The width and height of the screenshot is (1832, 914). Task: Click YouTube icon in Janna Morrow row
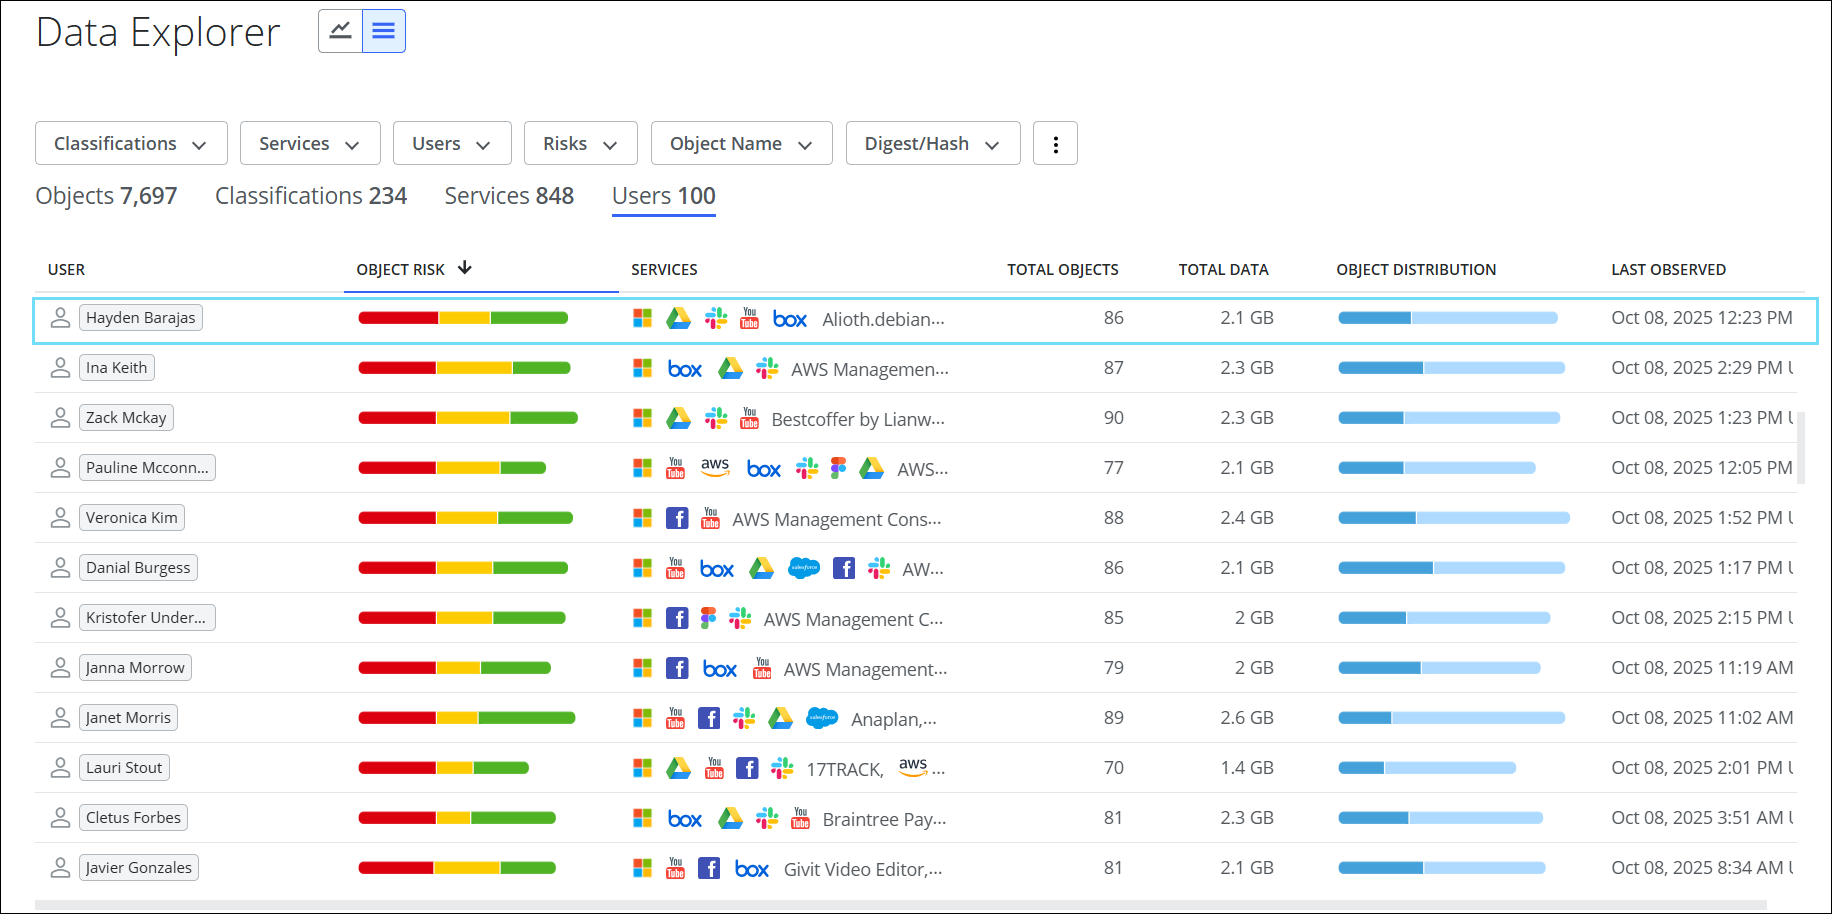tap(762, 667)
